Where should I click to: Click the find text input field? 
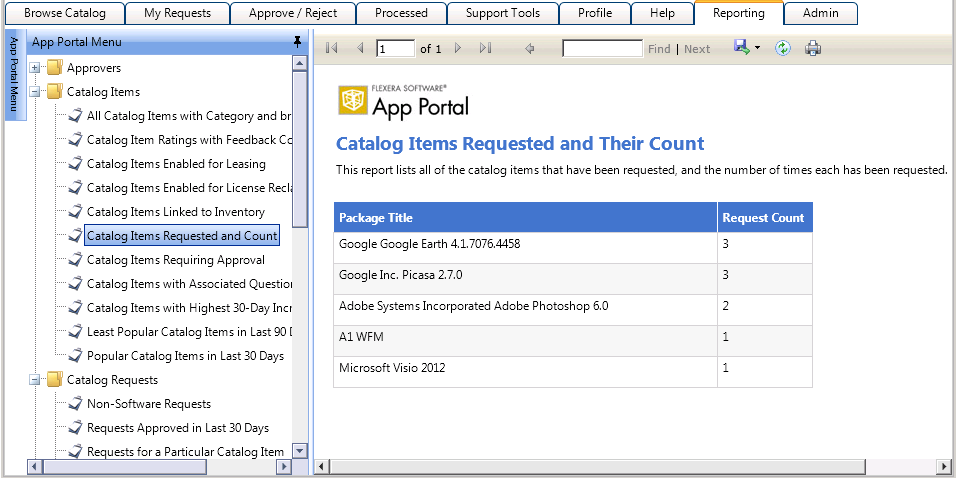[x=602, y=48]
